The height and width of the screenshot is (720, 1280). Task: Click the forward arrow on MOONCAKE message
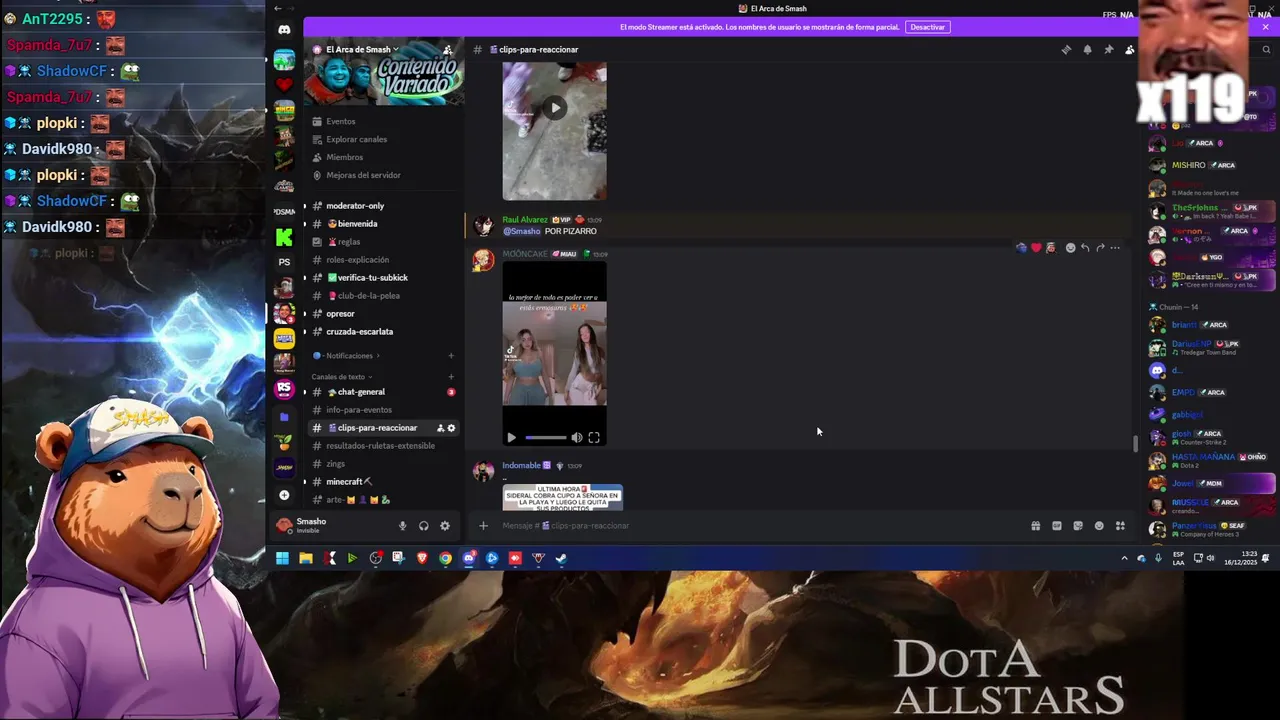coord(1100,248)
